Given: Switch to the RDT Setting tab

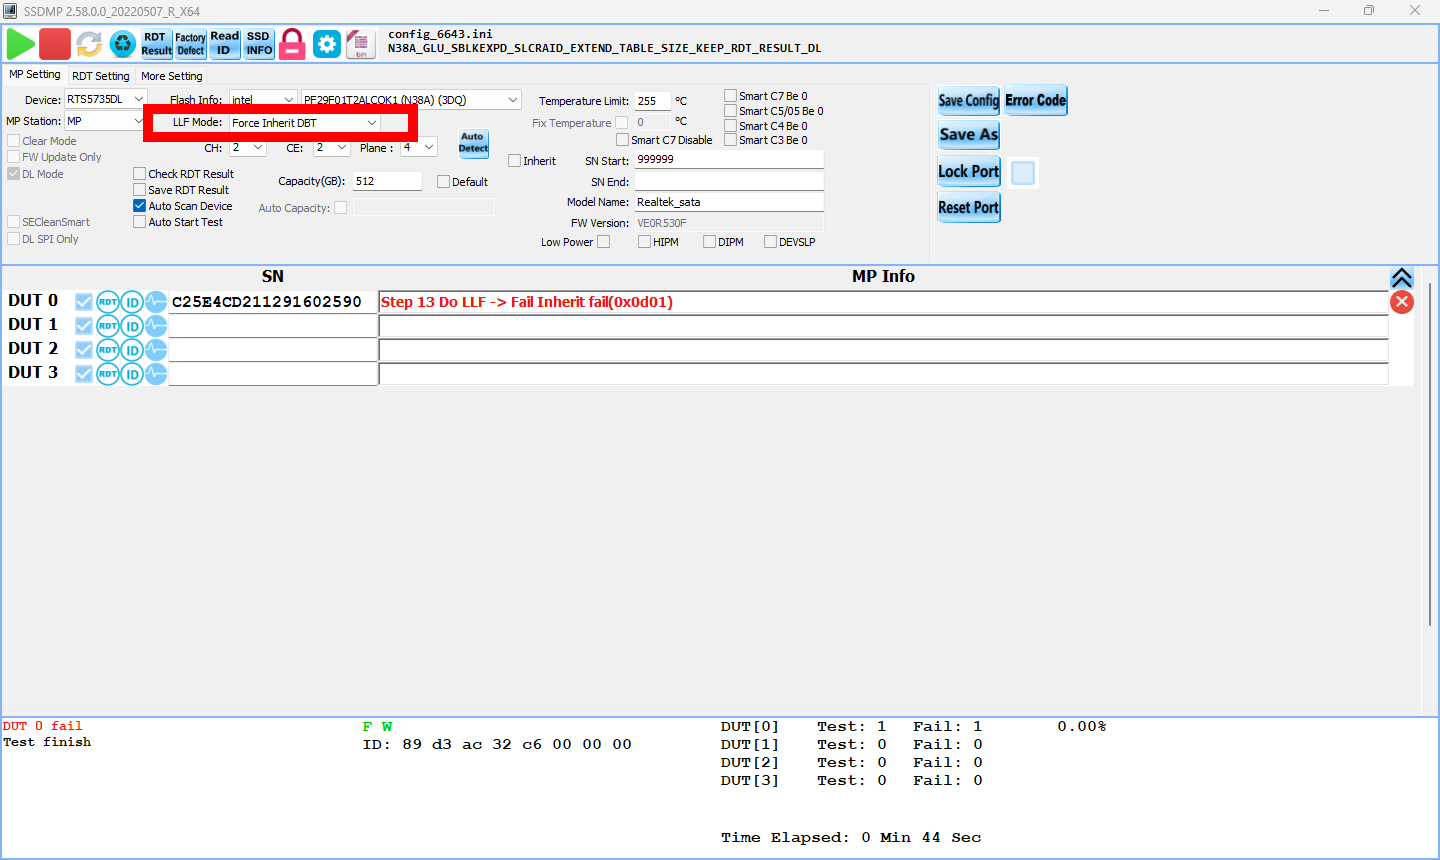Looking at the screenshot, I should [x=100, y=76].
